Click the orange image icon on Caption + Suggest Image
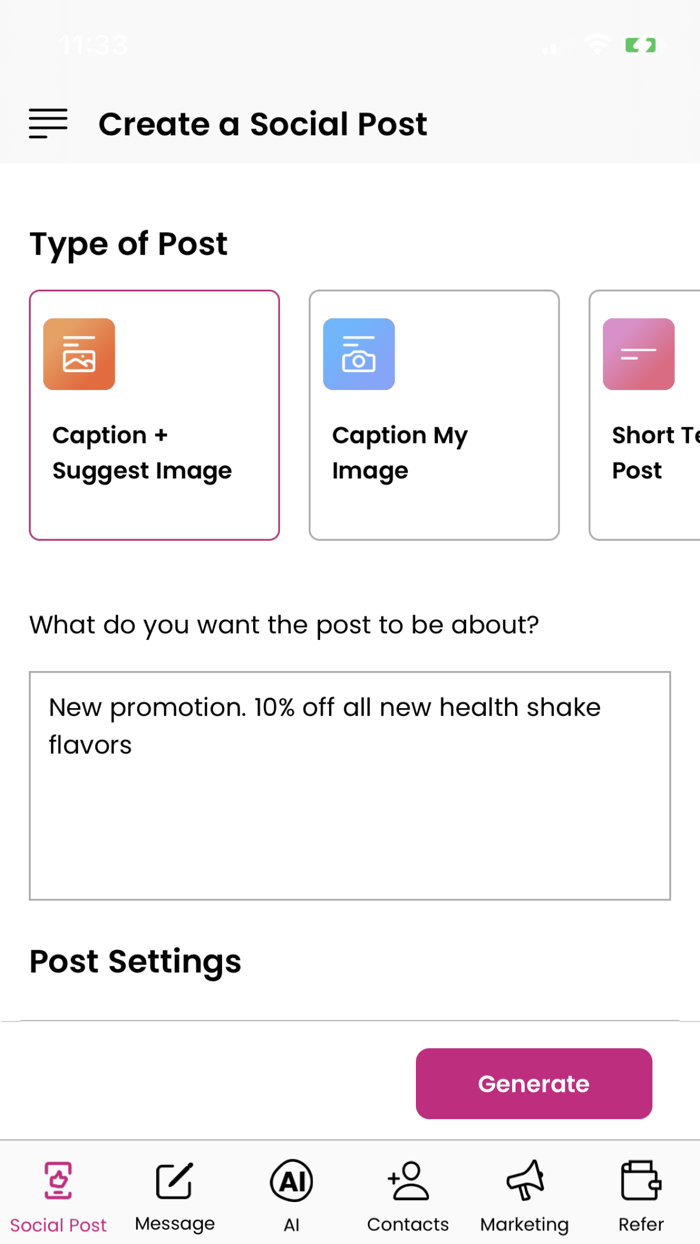 78,353
